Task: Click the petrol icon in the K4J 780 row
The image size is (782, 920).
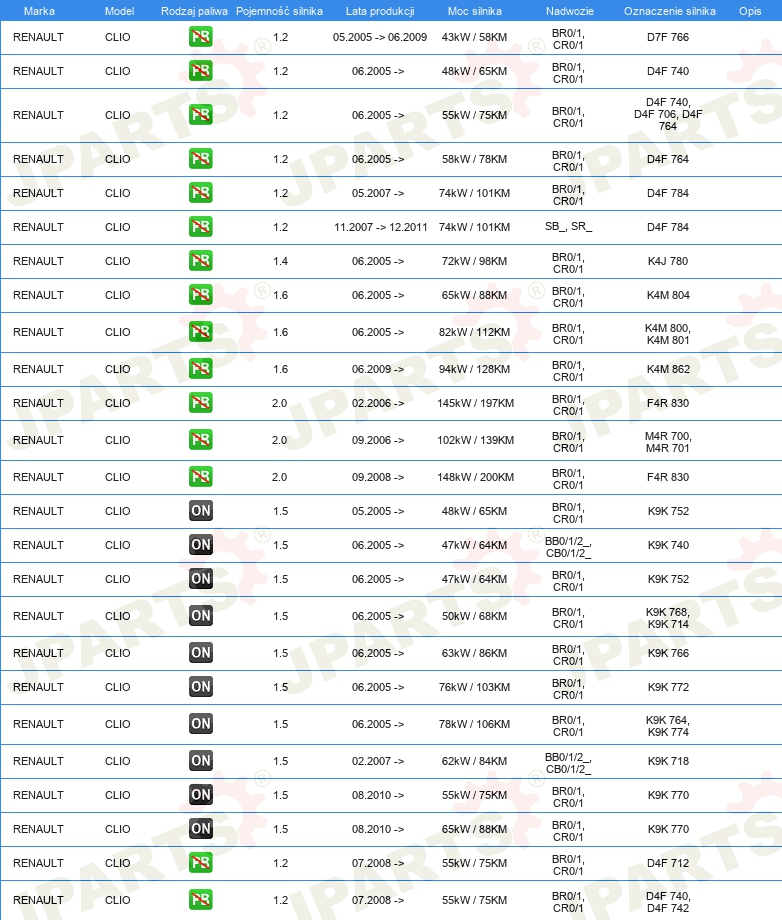Action: tap(201, 261)
